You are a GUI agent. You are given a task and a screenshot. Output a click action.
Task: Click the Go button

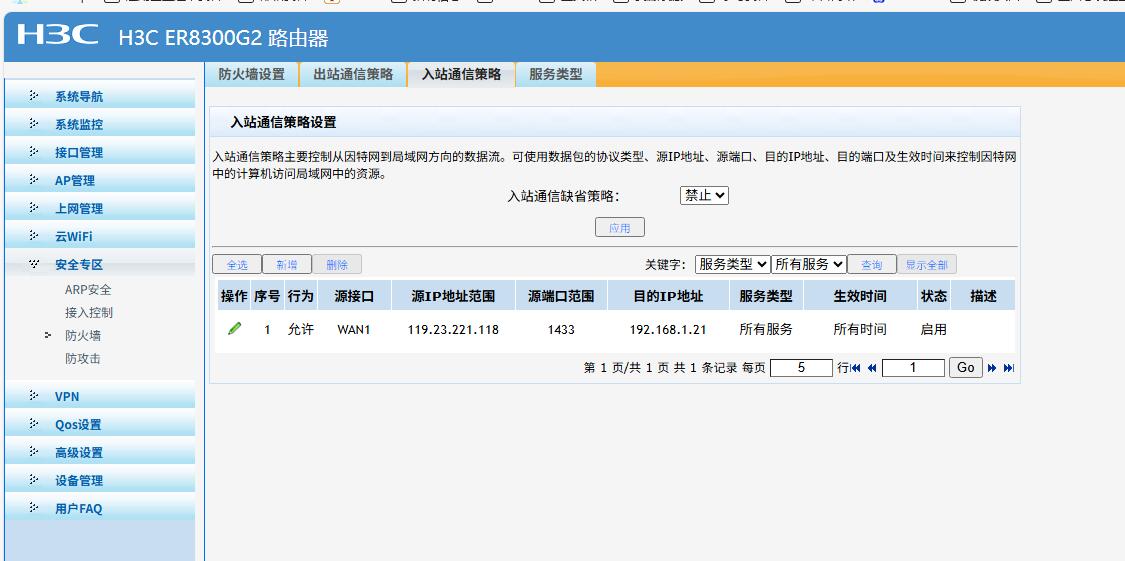coord(966,367)
